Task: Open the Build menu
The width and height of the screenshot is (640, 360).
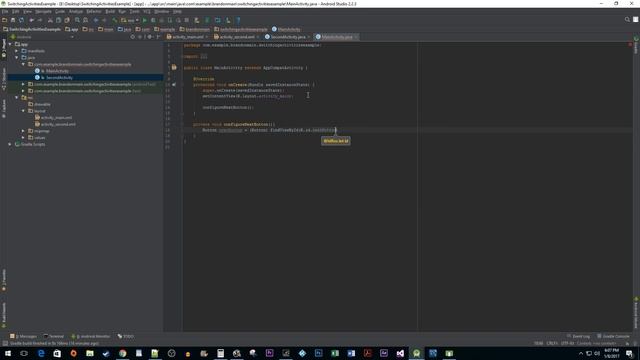Action: pos(110,11)
